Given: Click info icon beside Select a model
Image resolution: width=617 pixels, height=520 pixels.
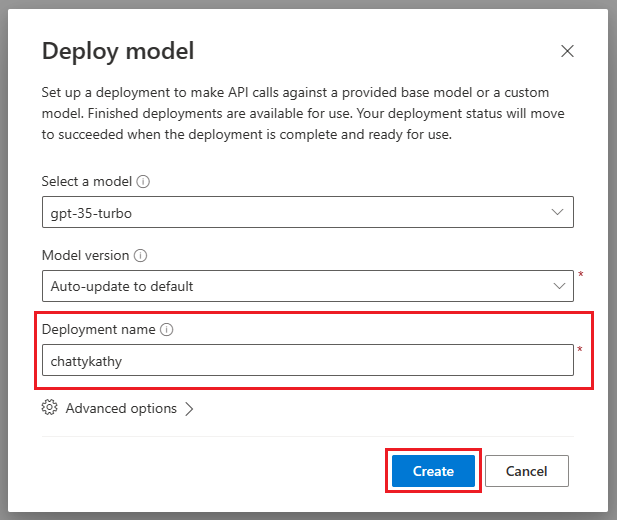Looking at the screenshot, I should coord(143,181).
